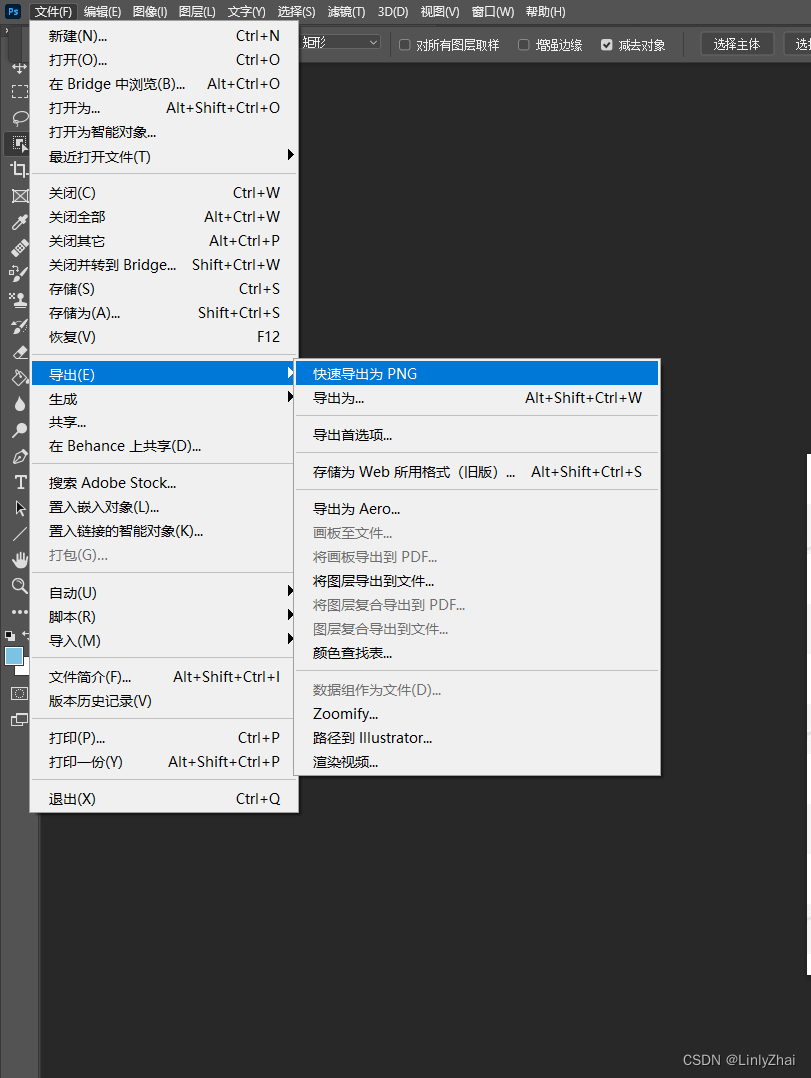Uncheck the 减去对象 checkbox

(x=606, y=45)
